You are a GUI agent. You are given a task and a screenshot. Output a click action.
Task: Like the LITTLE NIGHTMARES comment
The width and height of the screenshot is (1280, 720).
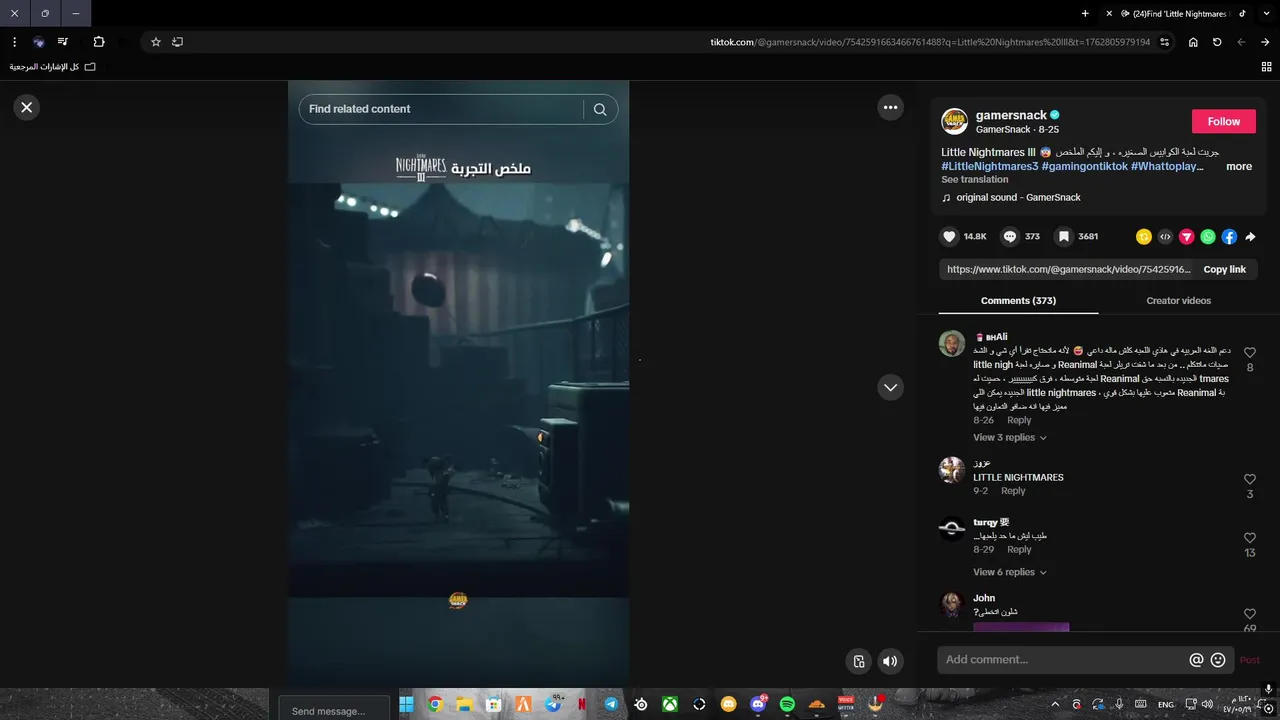point(1250,480)
